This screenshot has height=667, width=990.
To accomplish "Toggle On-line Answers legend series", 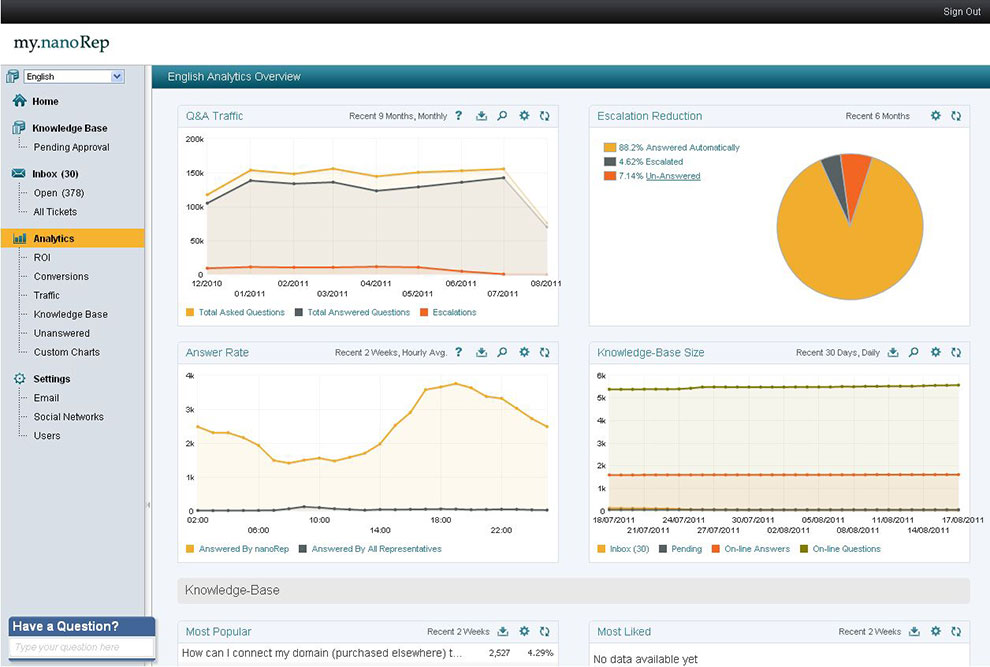I will click(x=751, y=549).
